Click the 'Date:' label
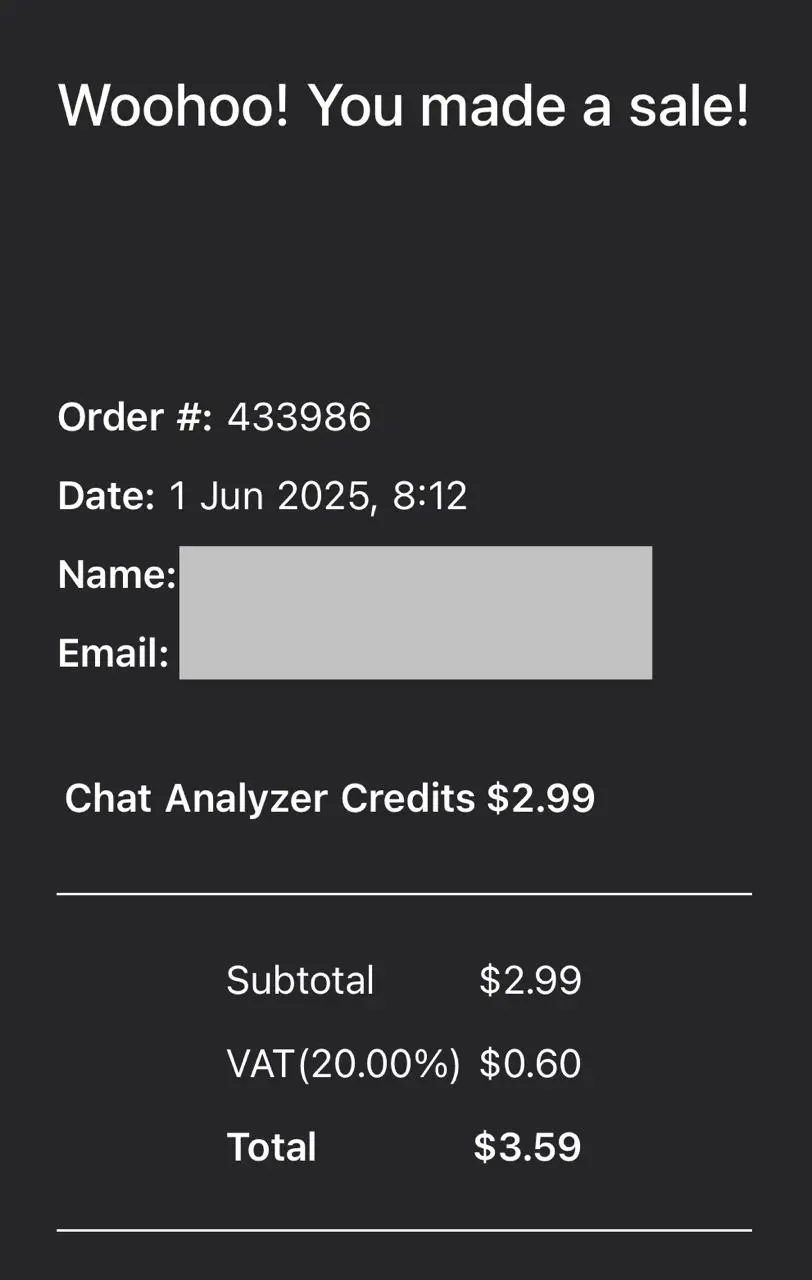 [106, 496]
